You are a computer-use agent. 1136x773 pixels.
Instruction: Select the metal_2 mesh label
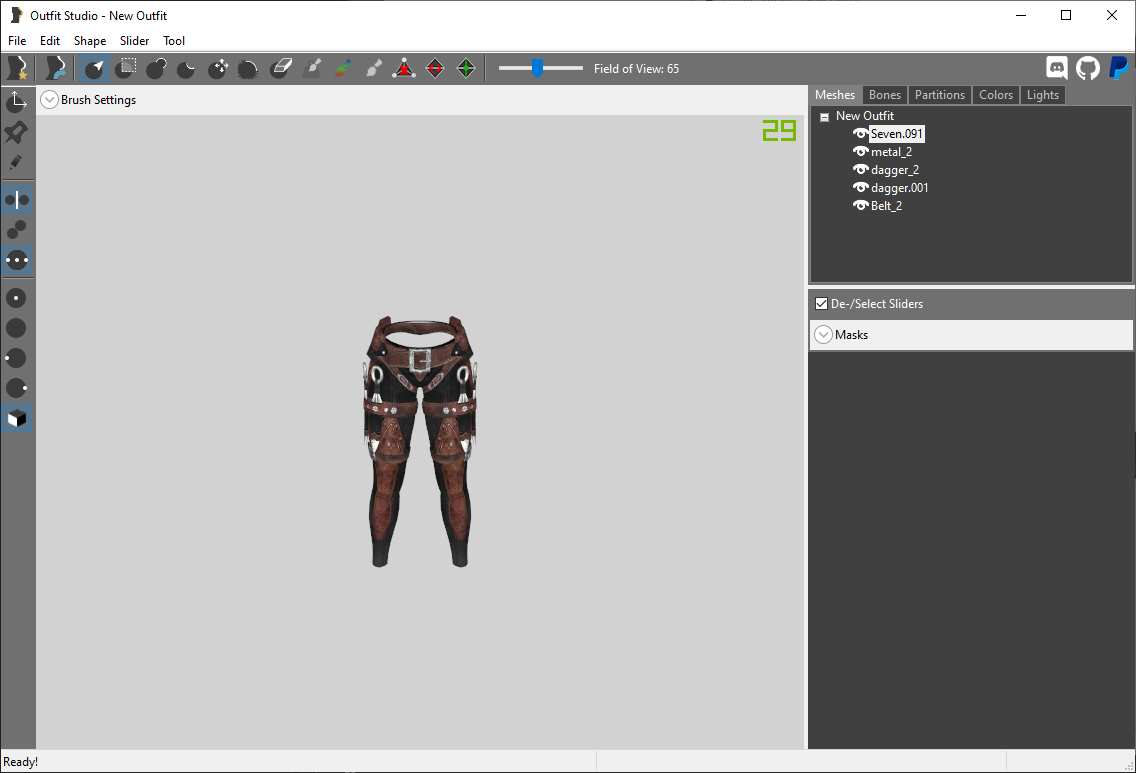[x=892, y=152]
